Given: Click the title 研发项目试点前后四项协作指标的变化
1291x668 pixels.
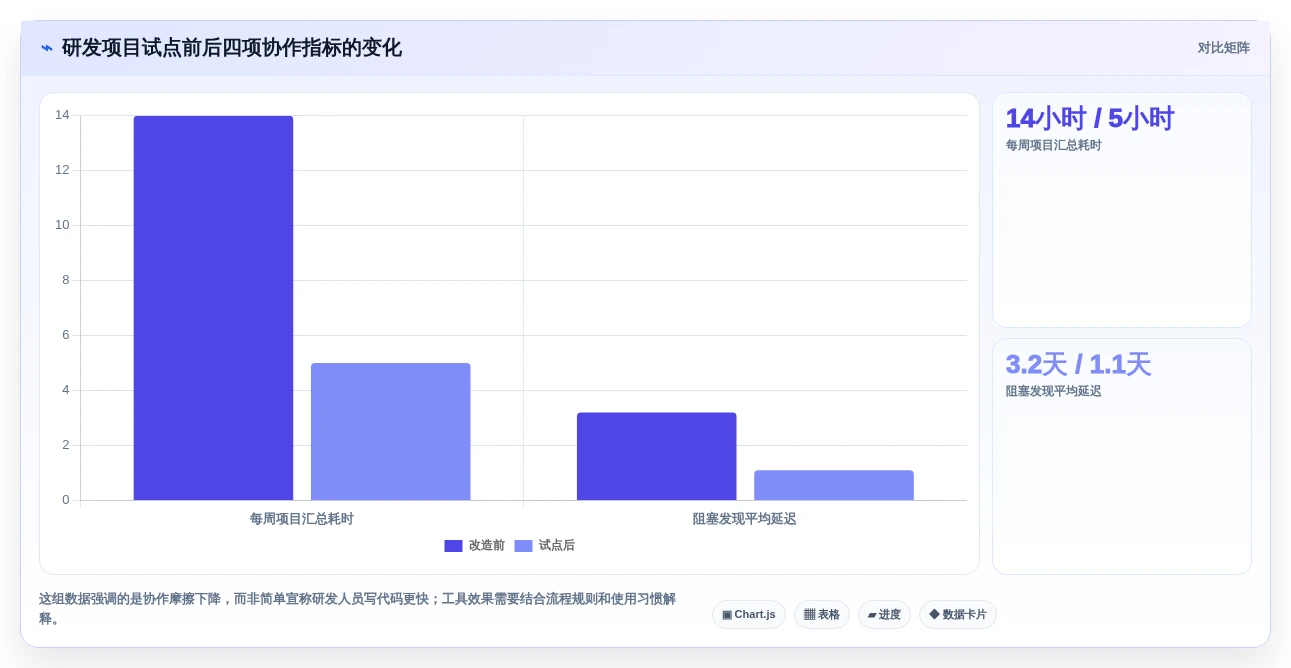Looking at the screenshot, I should [232, 48].
